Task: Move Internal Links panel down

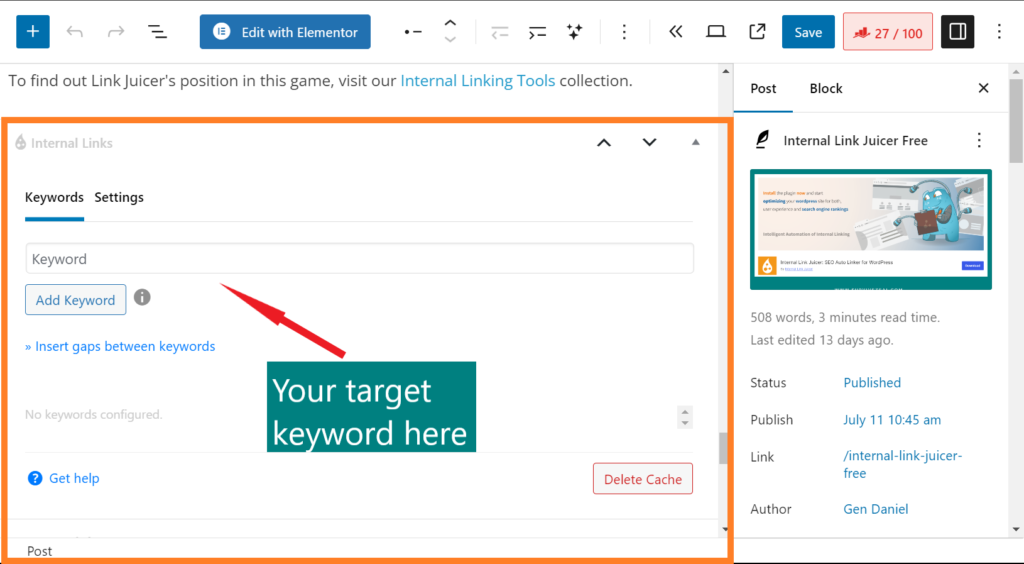Action: (649, 143)
